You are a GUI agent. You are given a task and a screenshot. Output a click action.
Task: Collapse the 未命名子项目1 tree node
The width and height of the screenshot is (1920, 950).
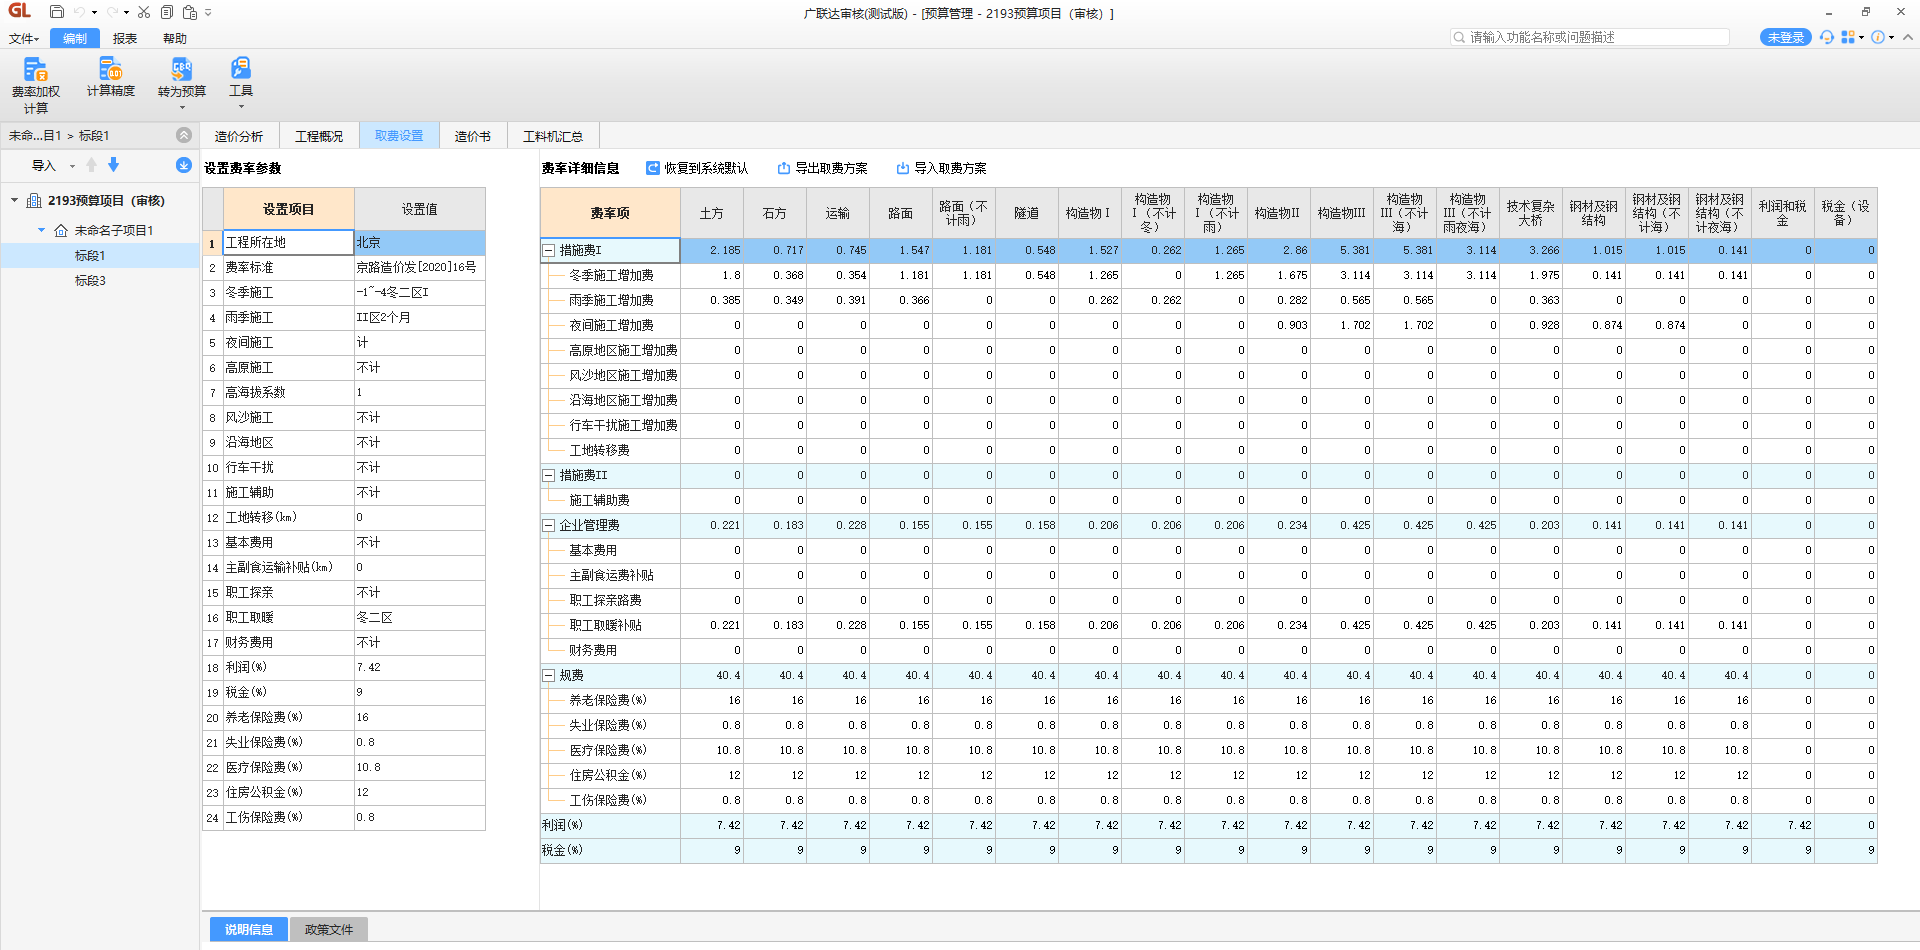(42, 230)
